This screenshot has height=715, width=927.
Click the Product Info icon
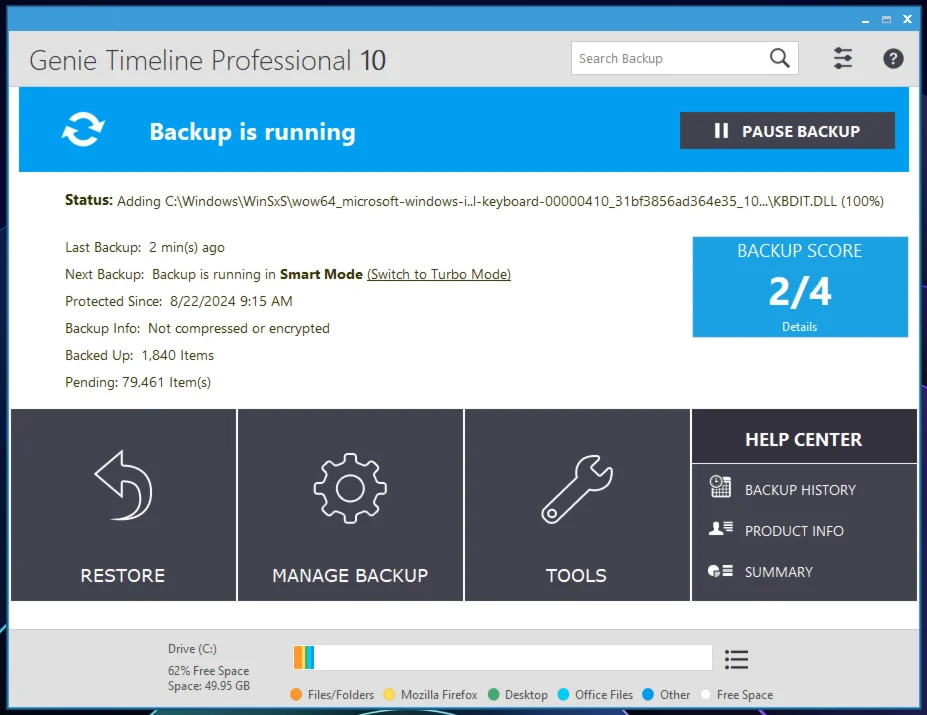720,529
